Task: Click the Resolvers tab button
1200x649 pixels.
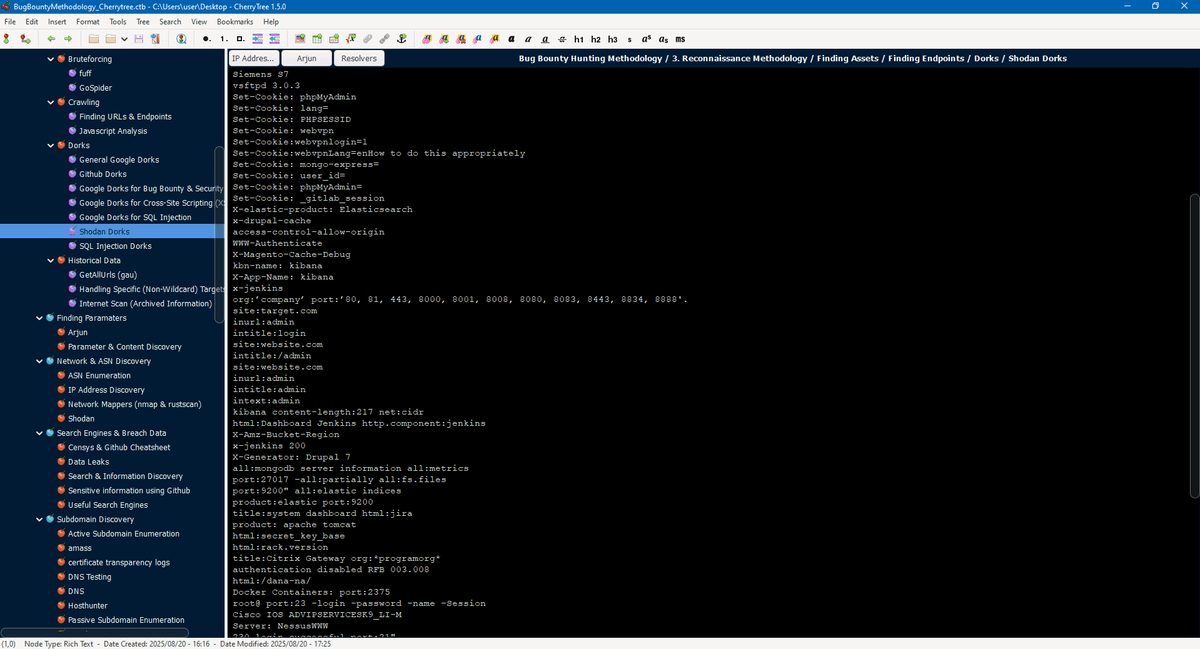Action: (x=359, y=59)
